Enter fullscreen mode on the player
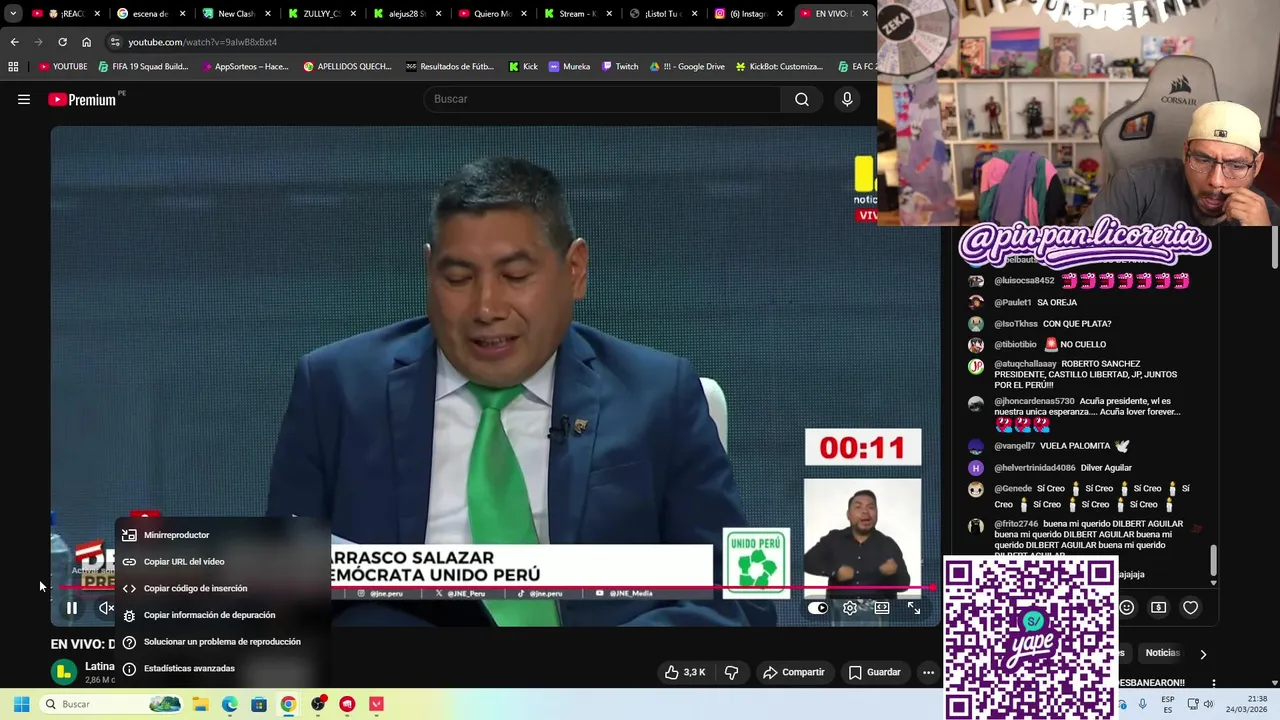The width and height of the screenshot is (1280, 720). point(914,608)
